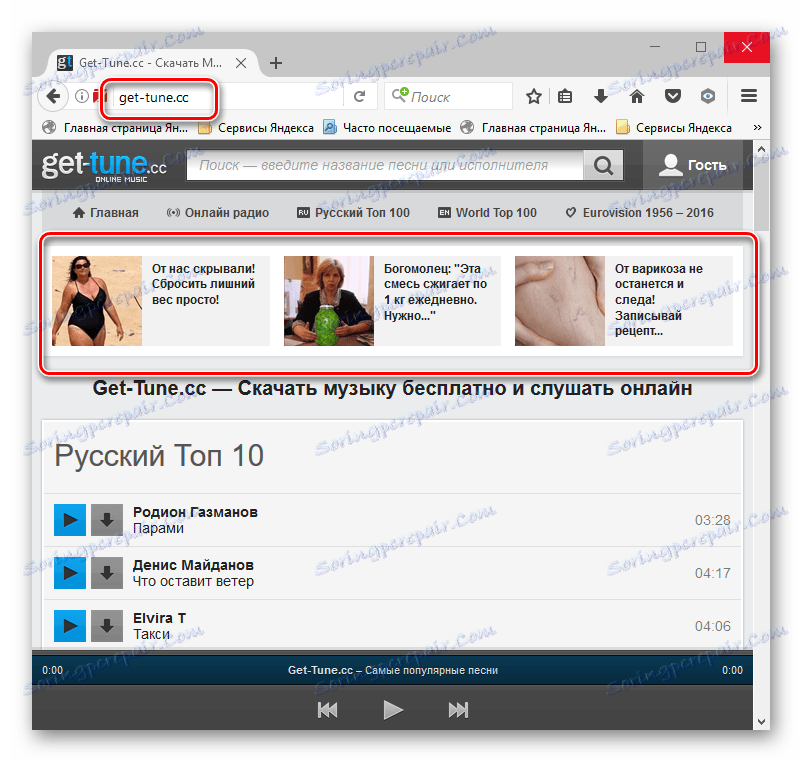Open ad link 'Богомолец: Эта смесь'
The image size is (802, 762).
[435, 292]
